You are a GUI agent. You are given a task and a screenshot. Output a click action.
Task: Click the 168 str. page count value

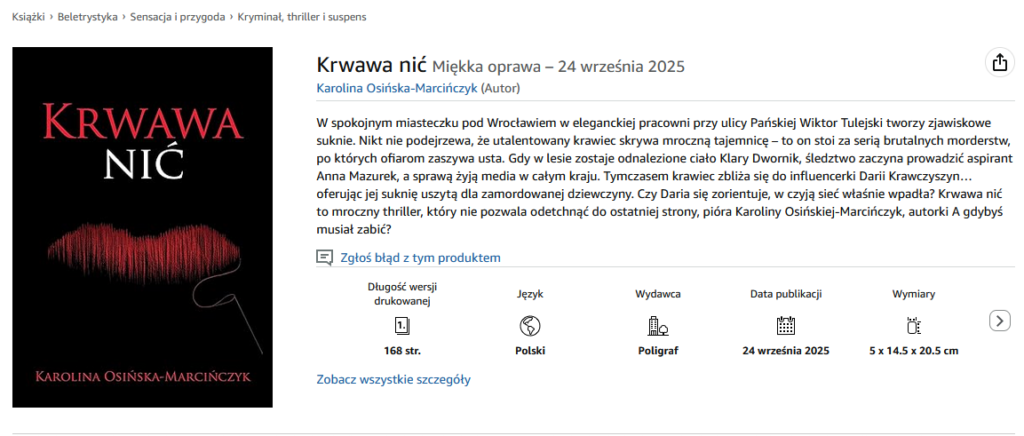click(x=402, y=351)
